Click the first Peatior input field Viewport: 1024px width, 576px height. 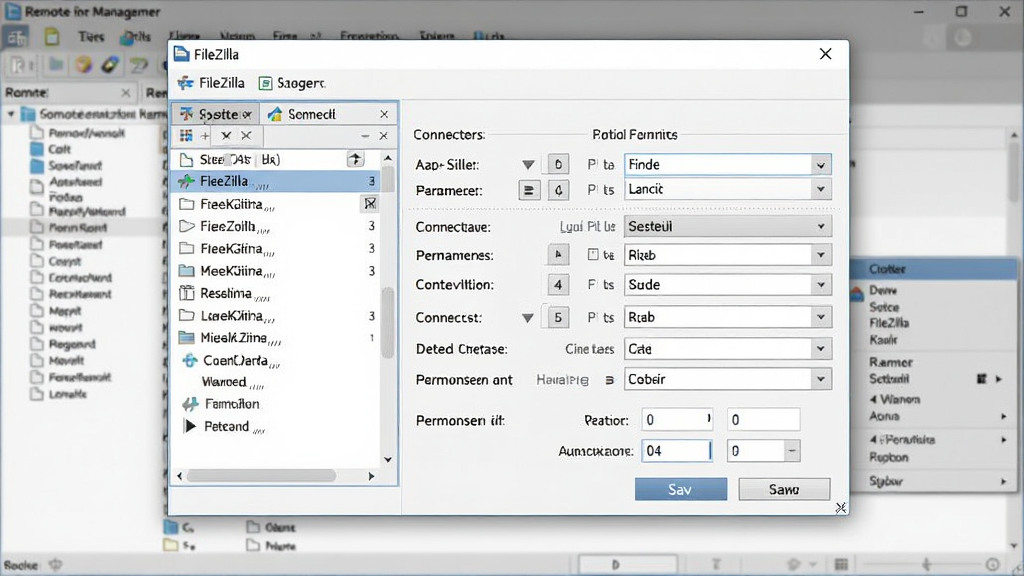click(677, 420)
